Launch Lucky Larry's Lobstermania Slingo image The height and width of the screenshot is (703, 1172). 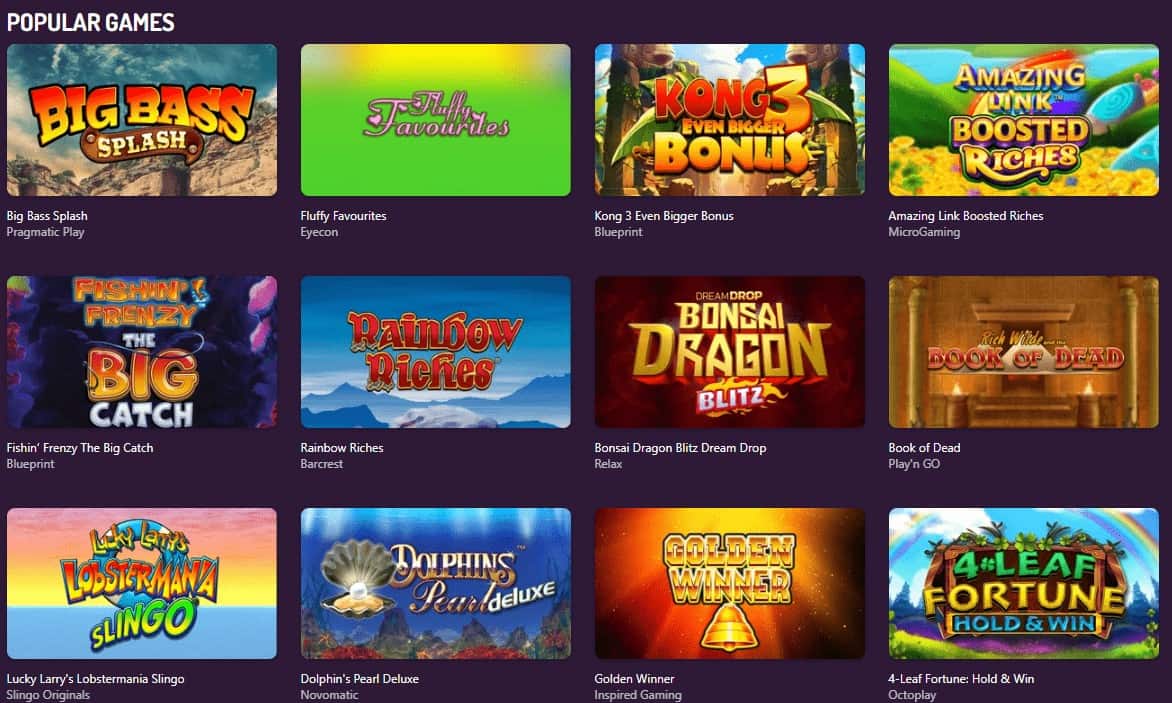coord(142,583)
